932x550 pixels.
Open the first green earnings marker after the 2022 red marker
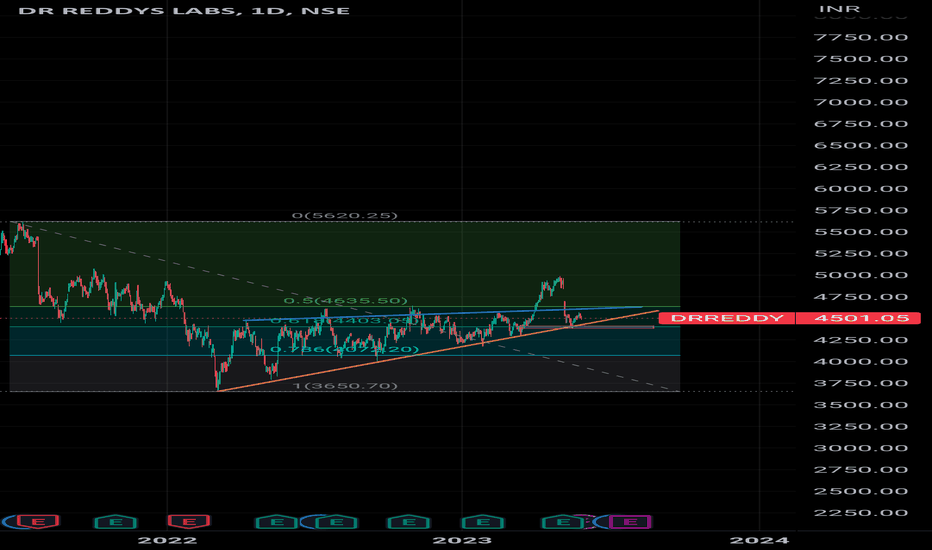click(x=276, y=522)
